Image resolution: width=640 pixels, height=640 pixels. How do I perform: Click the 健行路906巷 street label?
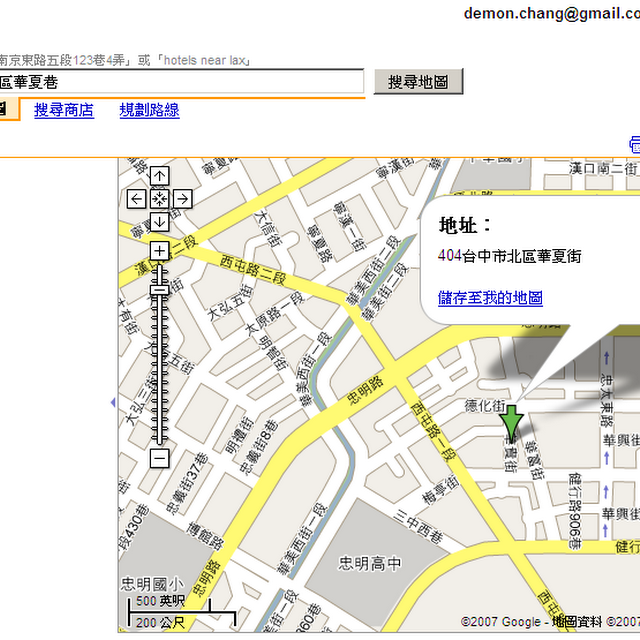pyautogui.click(x=575, y=511)
